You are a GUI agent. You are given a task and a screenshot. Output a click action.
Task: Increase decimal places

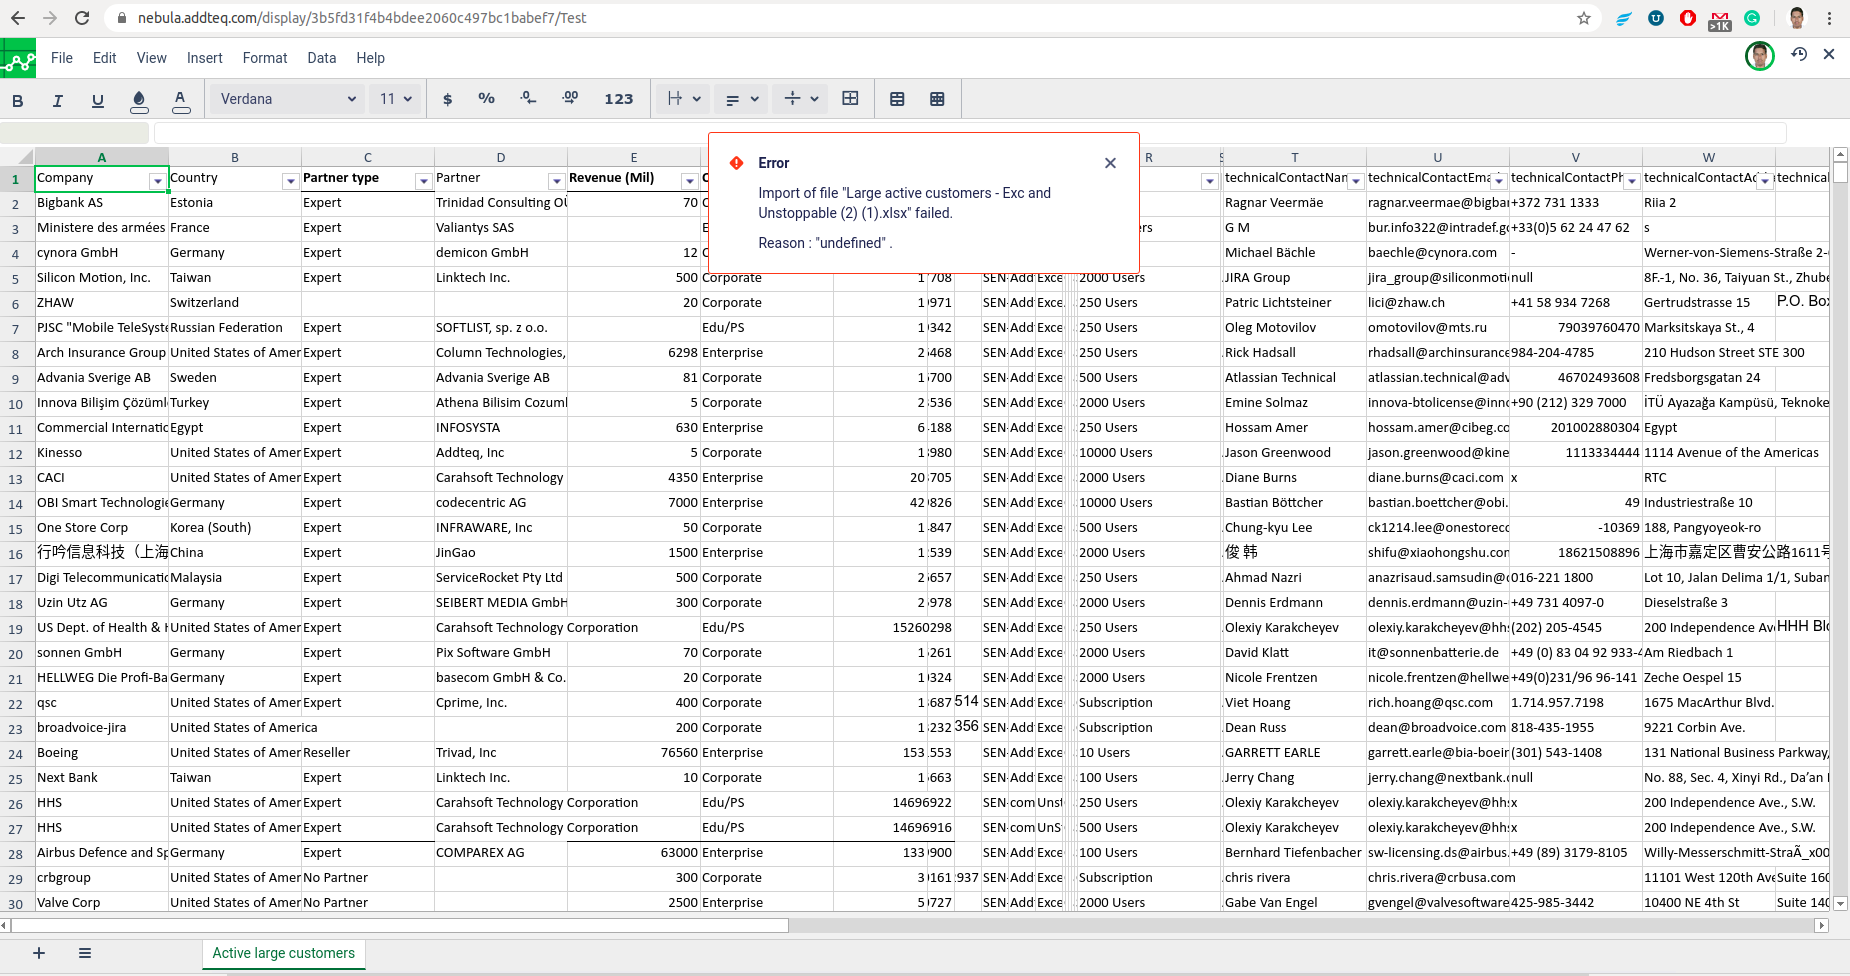coord(570,98)
